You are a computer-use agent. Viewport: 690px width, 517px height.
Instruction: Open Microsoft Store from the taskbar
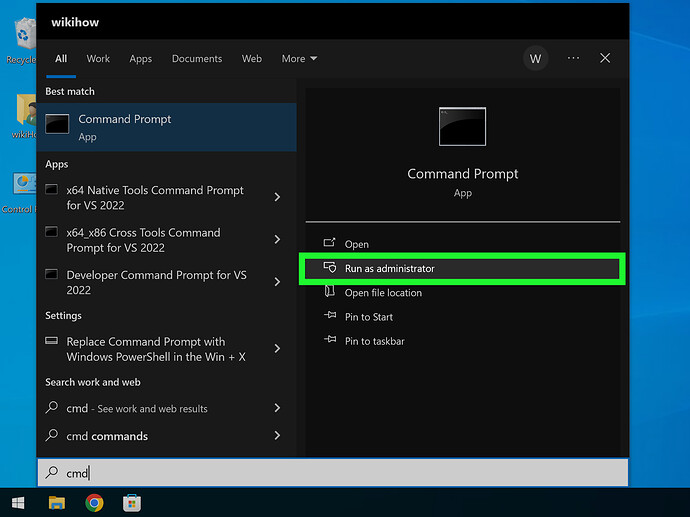point(131,502)
